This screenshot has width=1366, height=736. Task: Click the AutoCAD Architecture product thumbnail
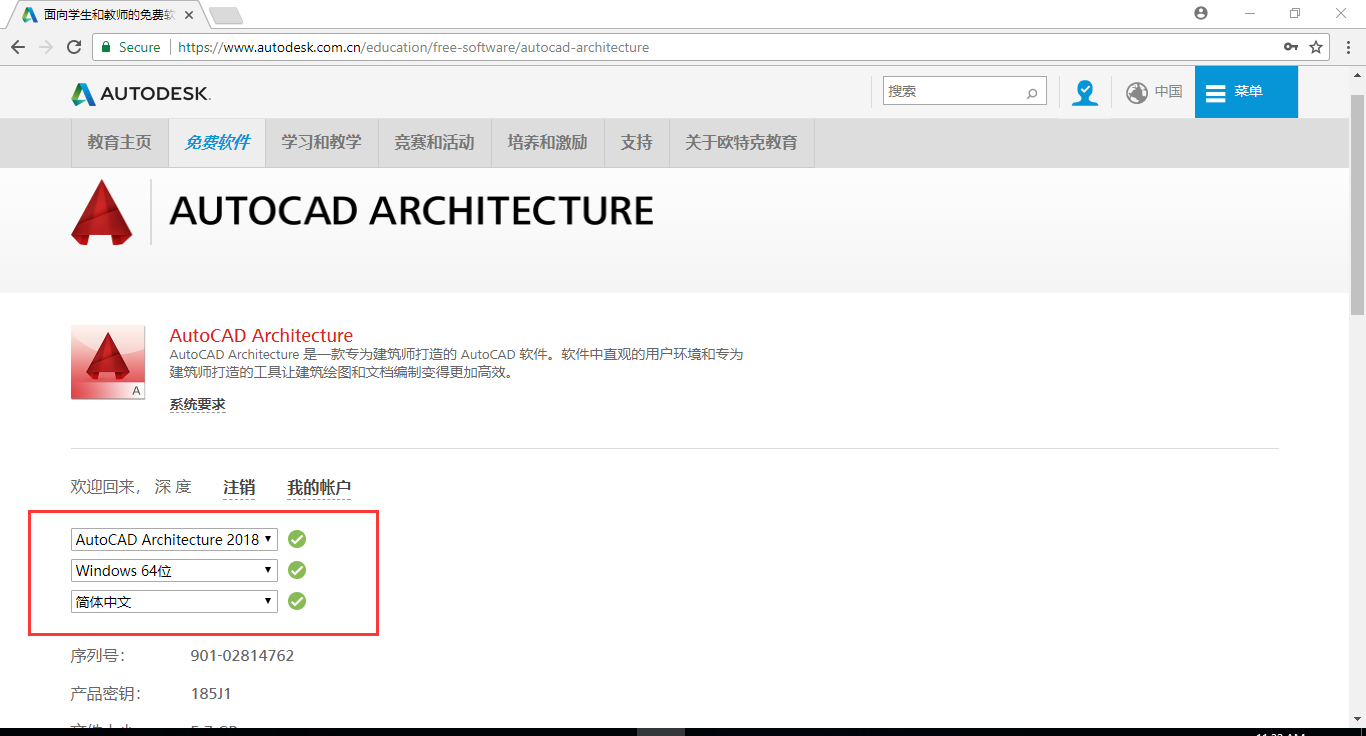click(x=108, y=363)
